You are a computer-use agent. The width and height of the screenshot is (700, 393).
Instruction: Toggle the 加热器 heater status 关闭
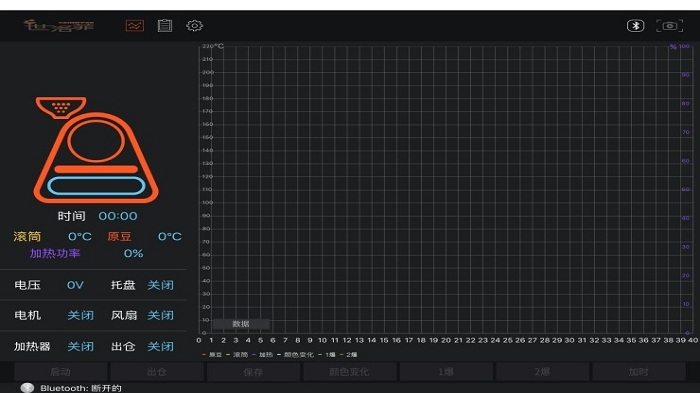coord(80,346)
